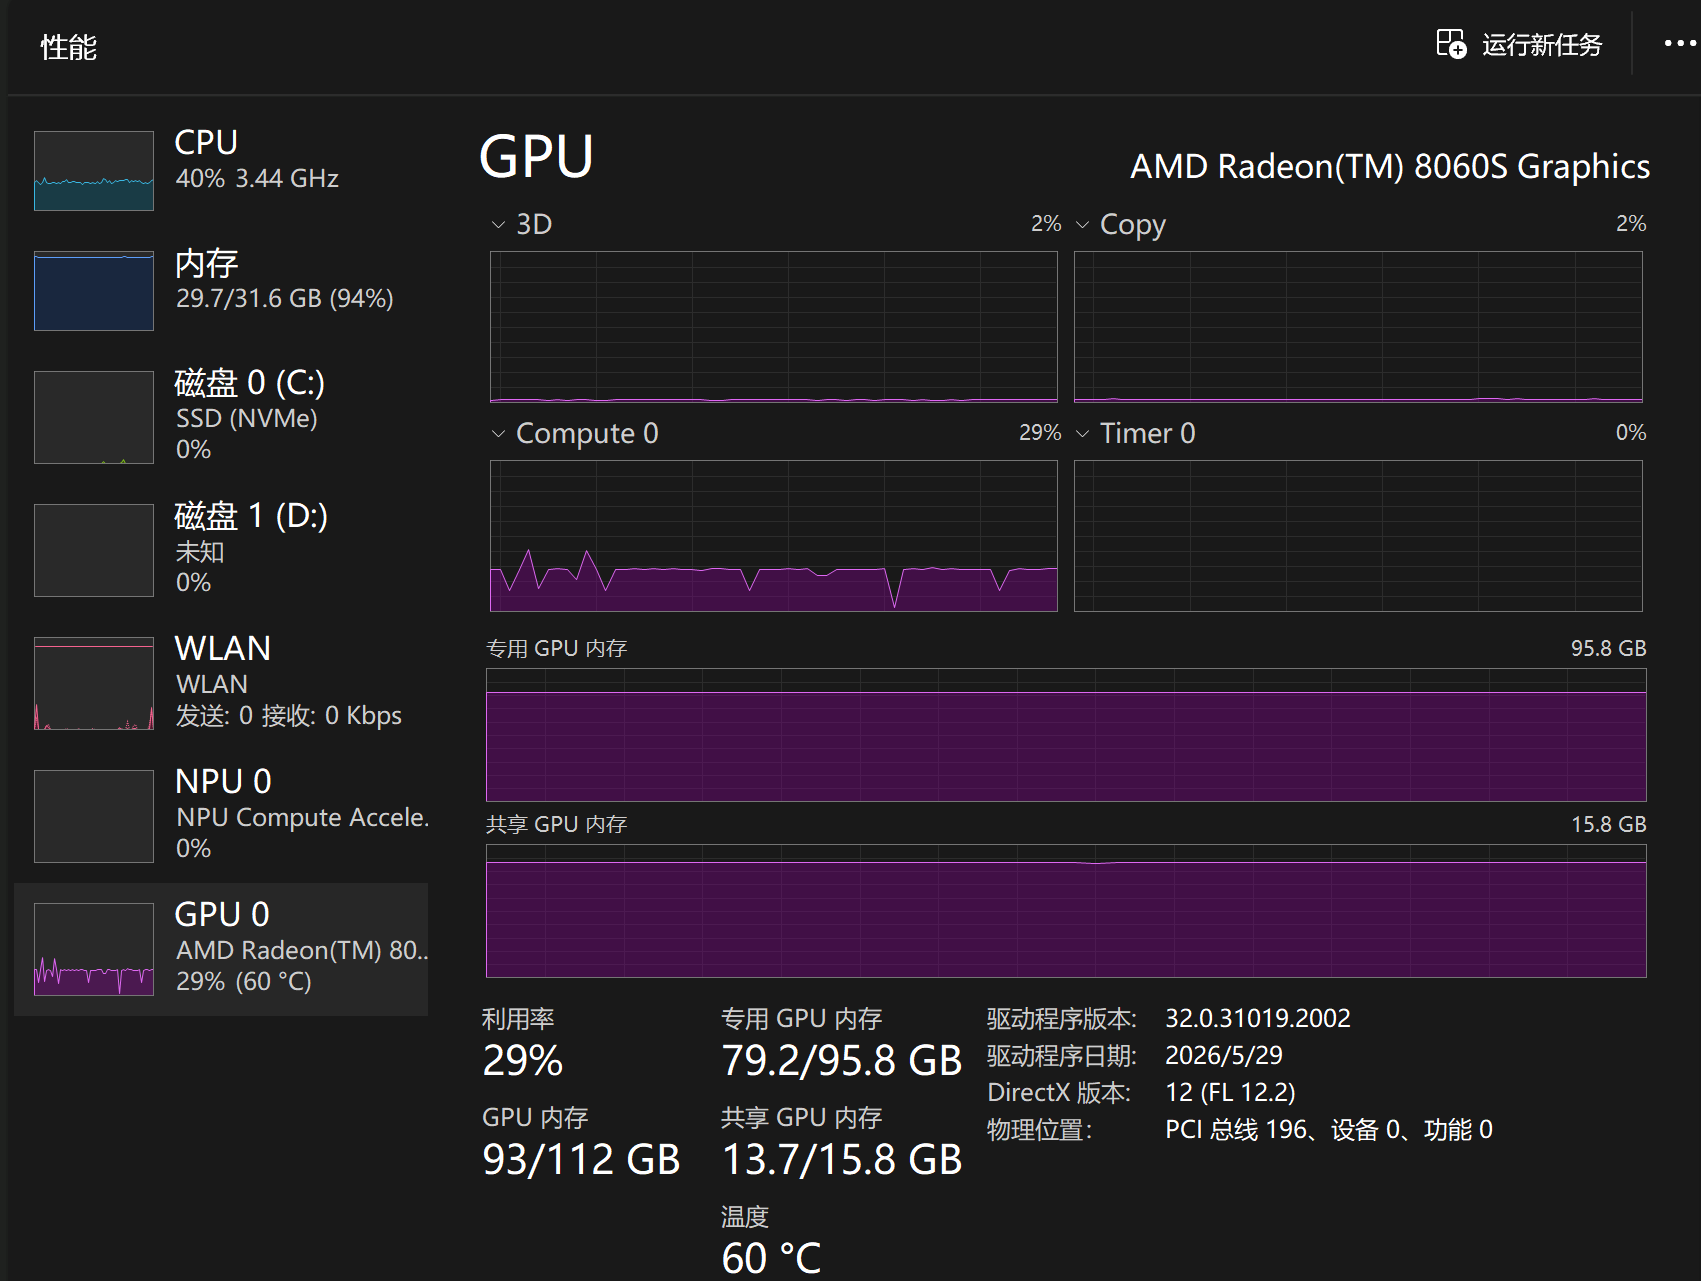Open the Timer 0 engine dropdown chevron
Screen dimensions: 1701x1281
tap(1082, 434)
